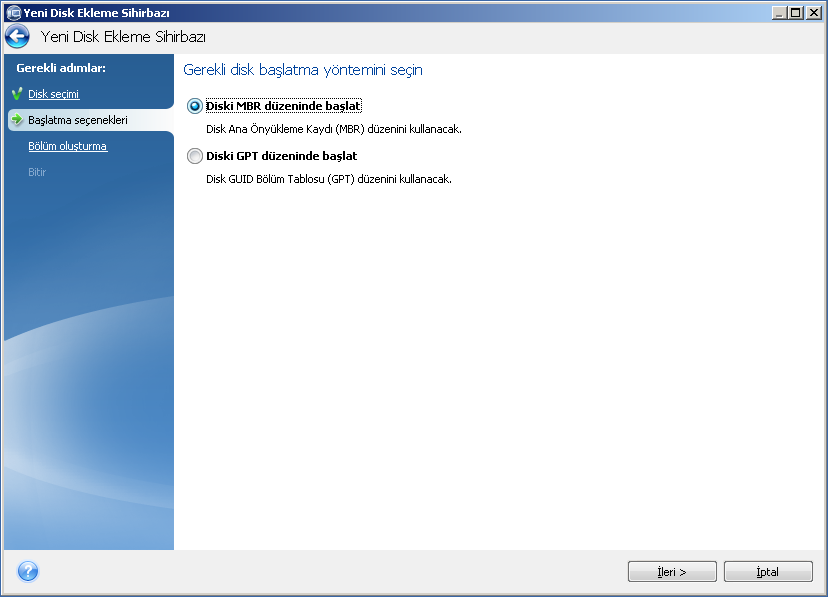This screenshot has height=597, width=828.
Task: Click the wizard app icon in title bar
Action: tap(13, 13)
